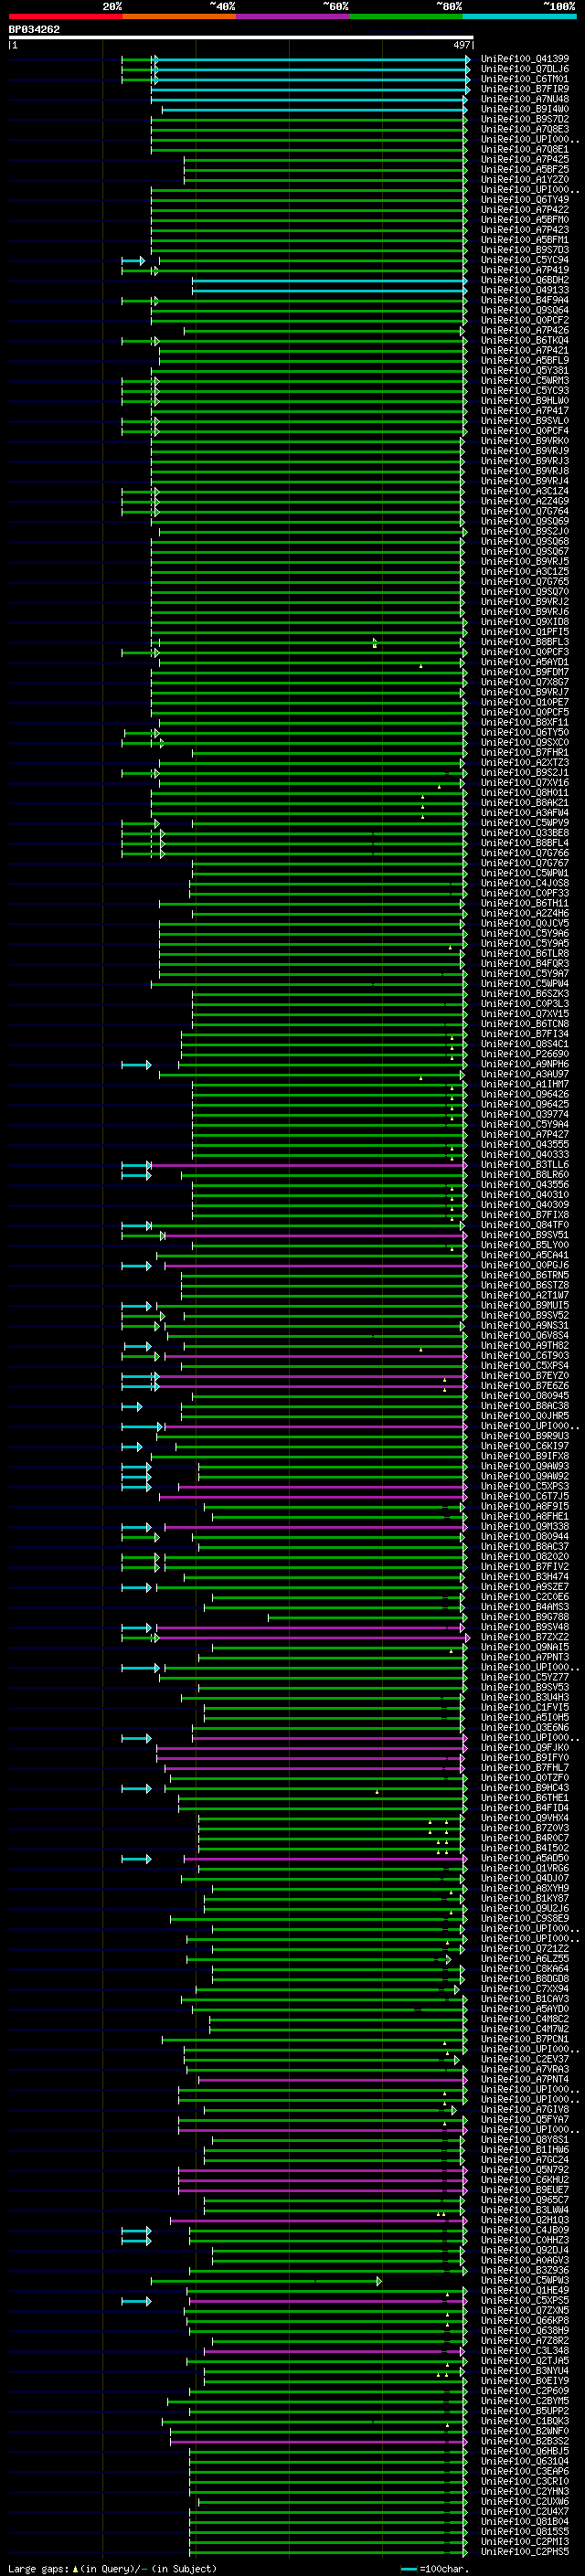Image resolution: width=585 pixels, height=2576 pixels.
Task: Select the UniRef100_Q96426 label
Action: pyautogui.click(x=525, y=1094)
